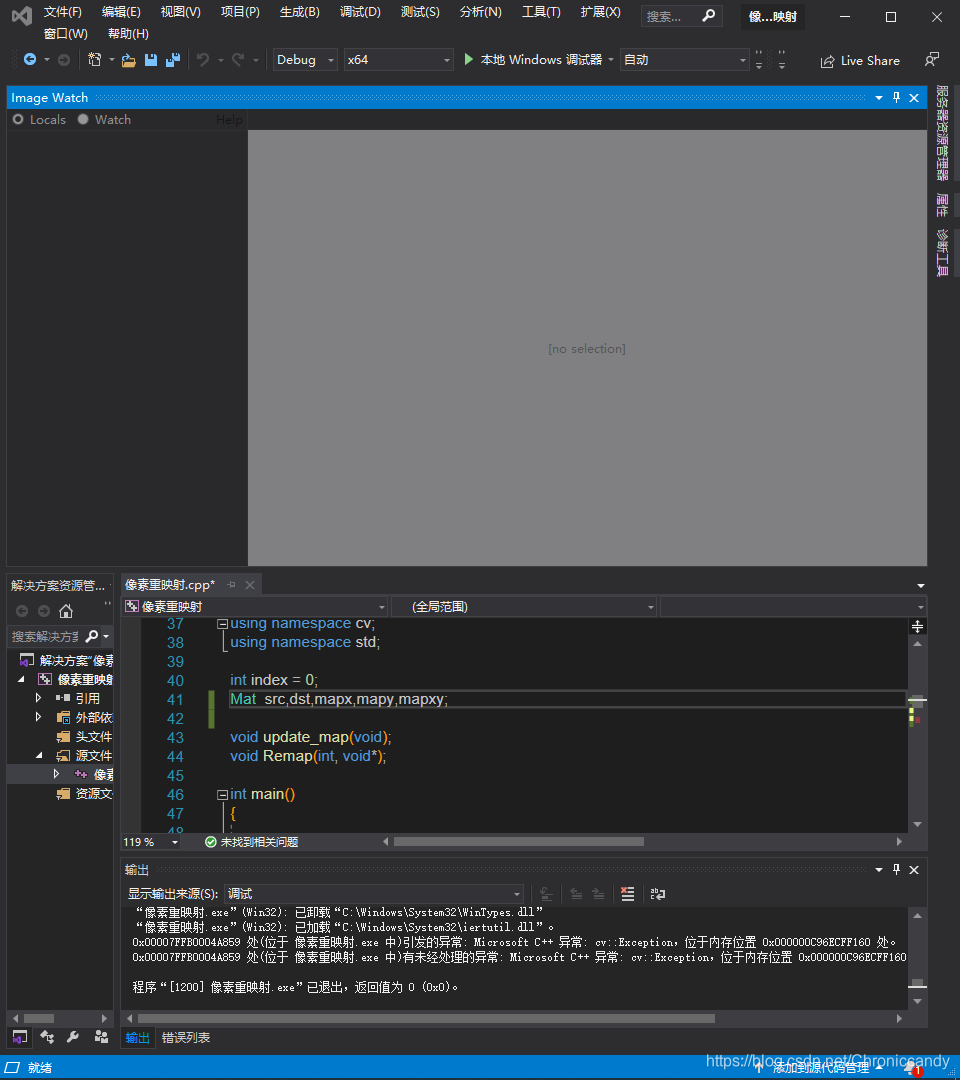Open the Debug configuration dropdown
This screenshot has height=1080, width=960.
tap(331, 61)
